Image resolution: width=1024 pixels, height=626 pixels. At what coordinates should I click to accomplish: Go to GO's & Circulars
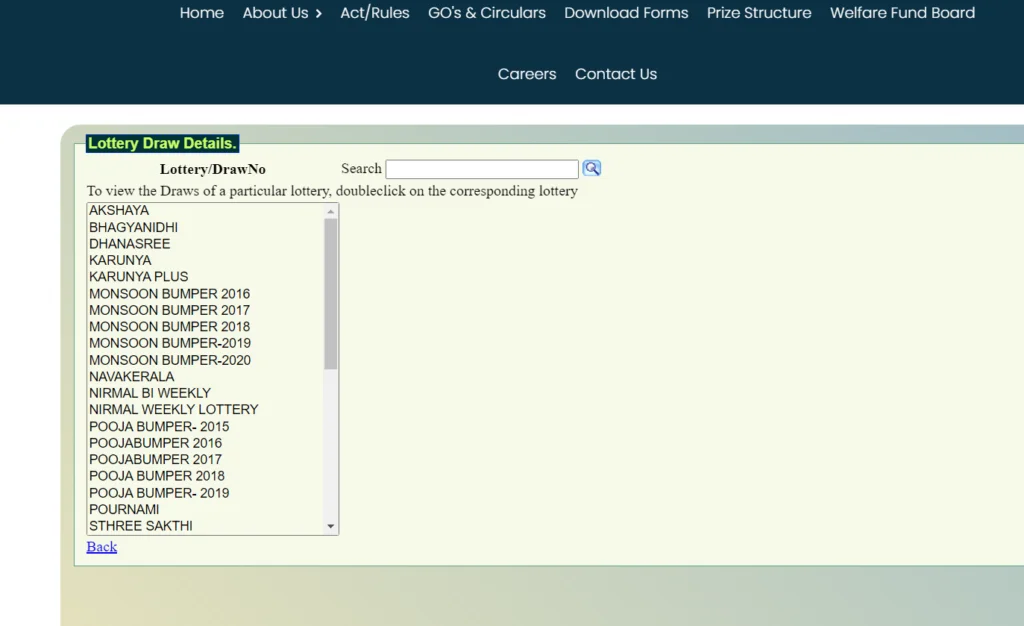click(x=487, y=13)
